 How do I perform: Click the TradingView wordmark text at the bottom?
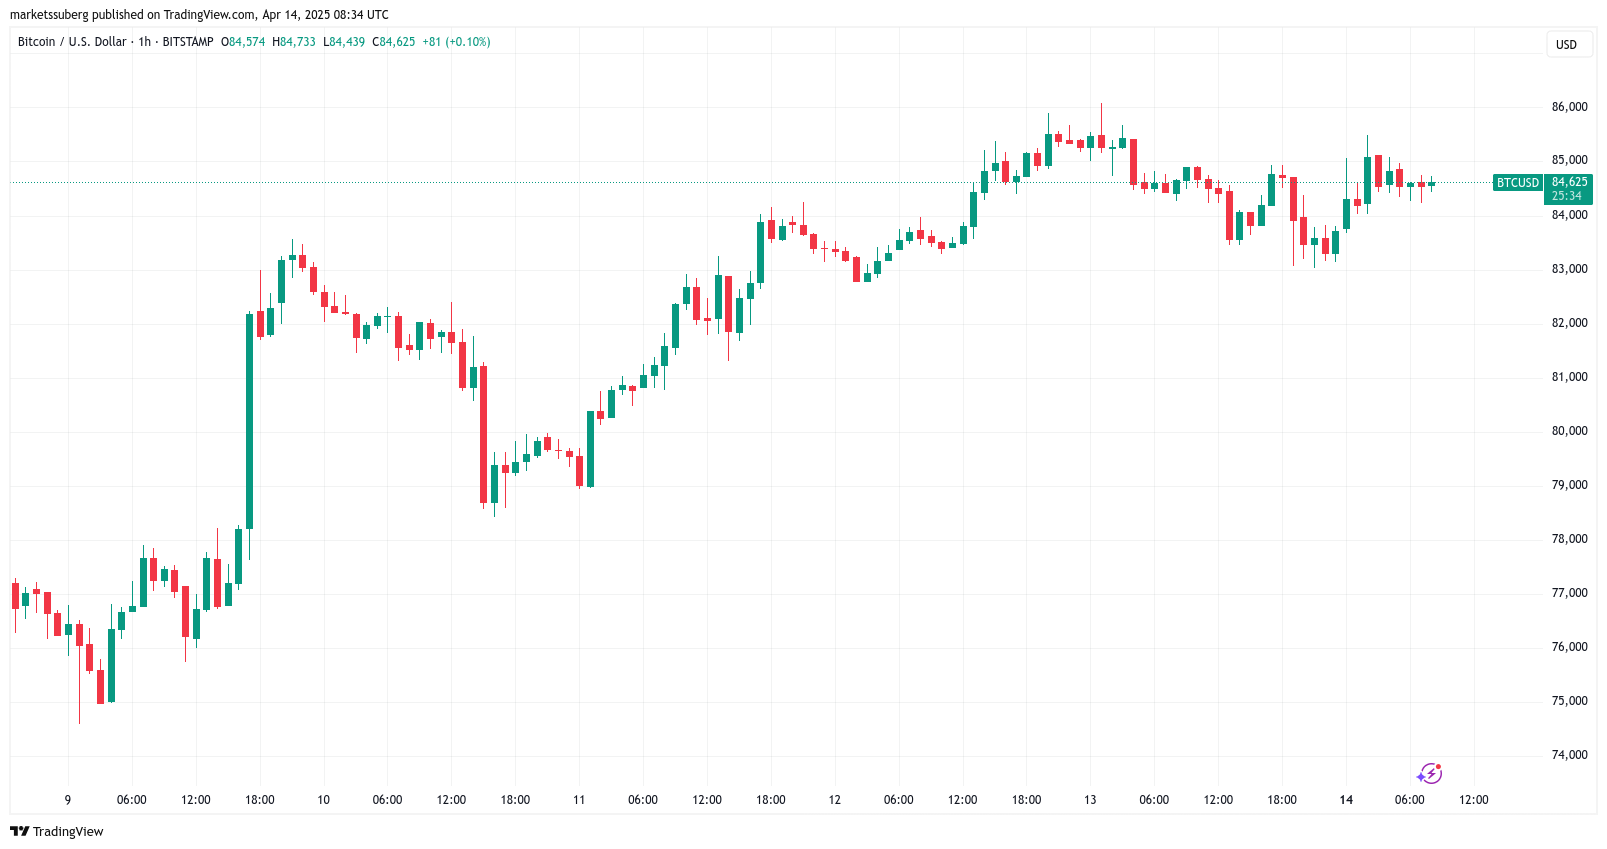[x=68, y=832]
